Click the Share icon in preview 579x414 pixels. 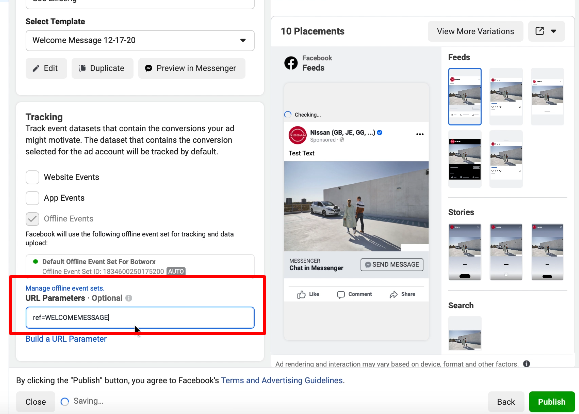[394, 294]
